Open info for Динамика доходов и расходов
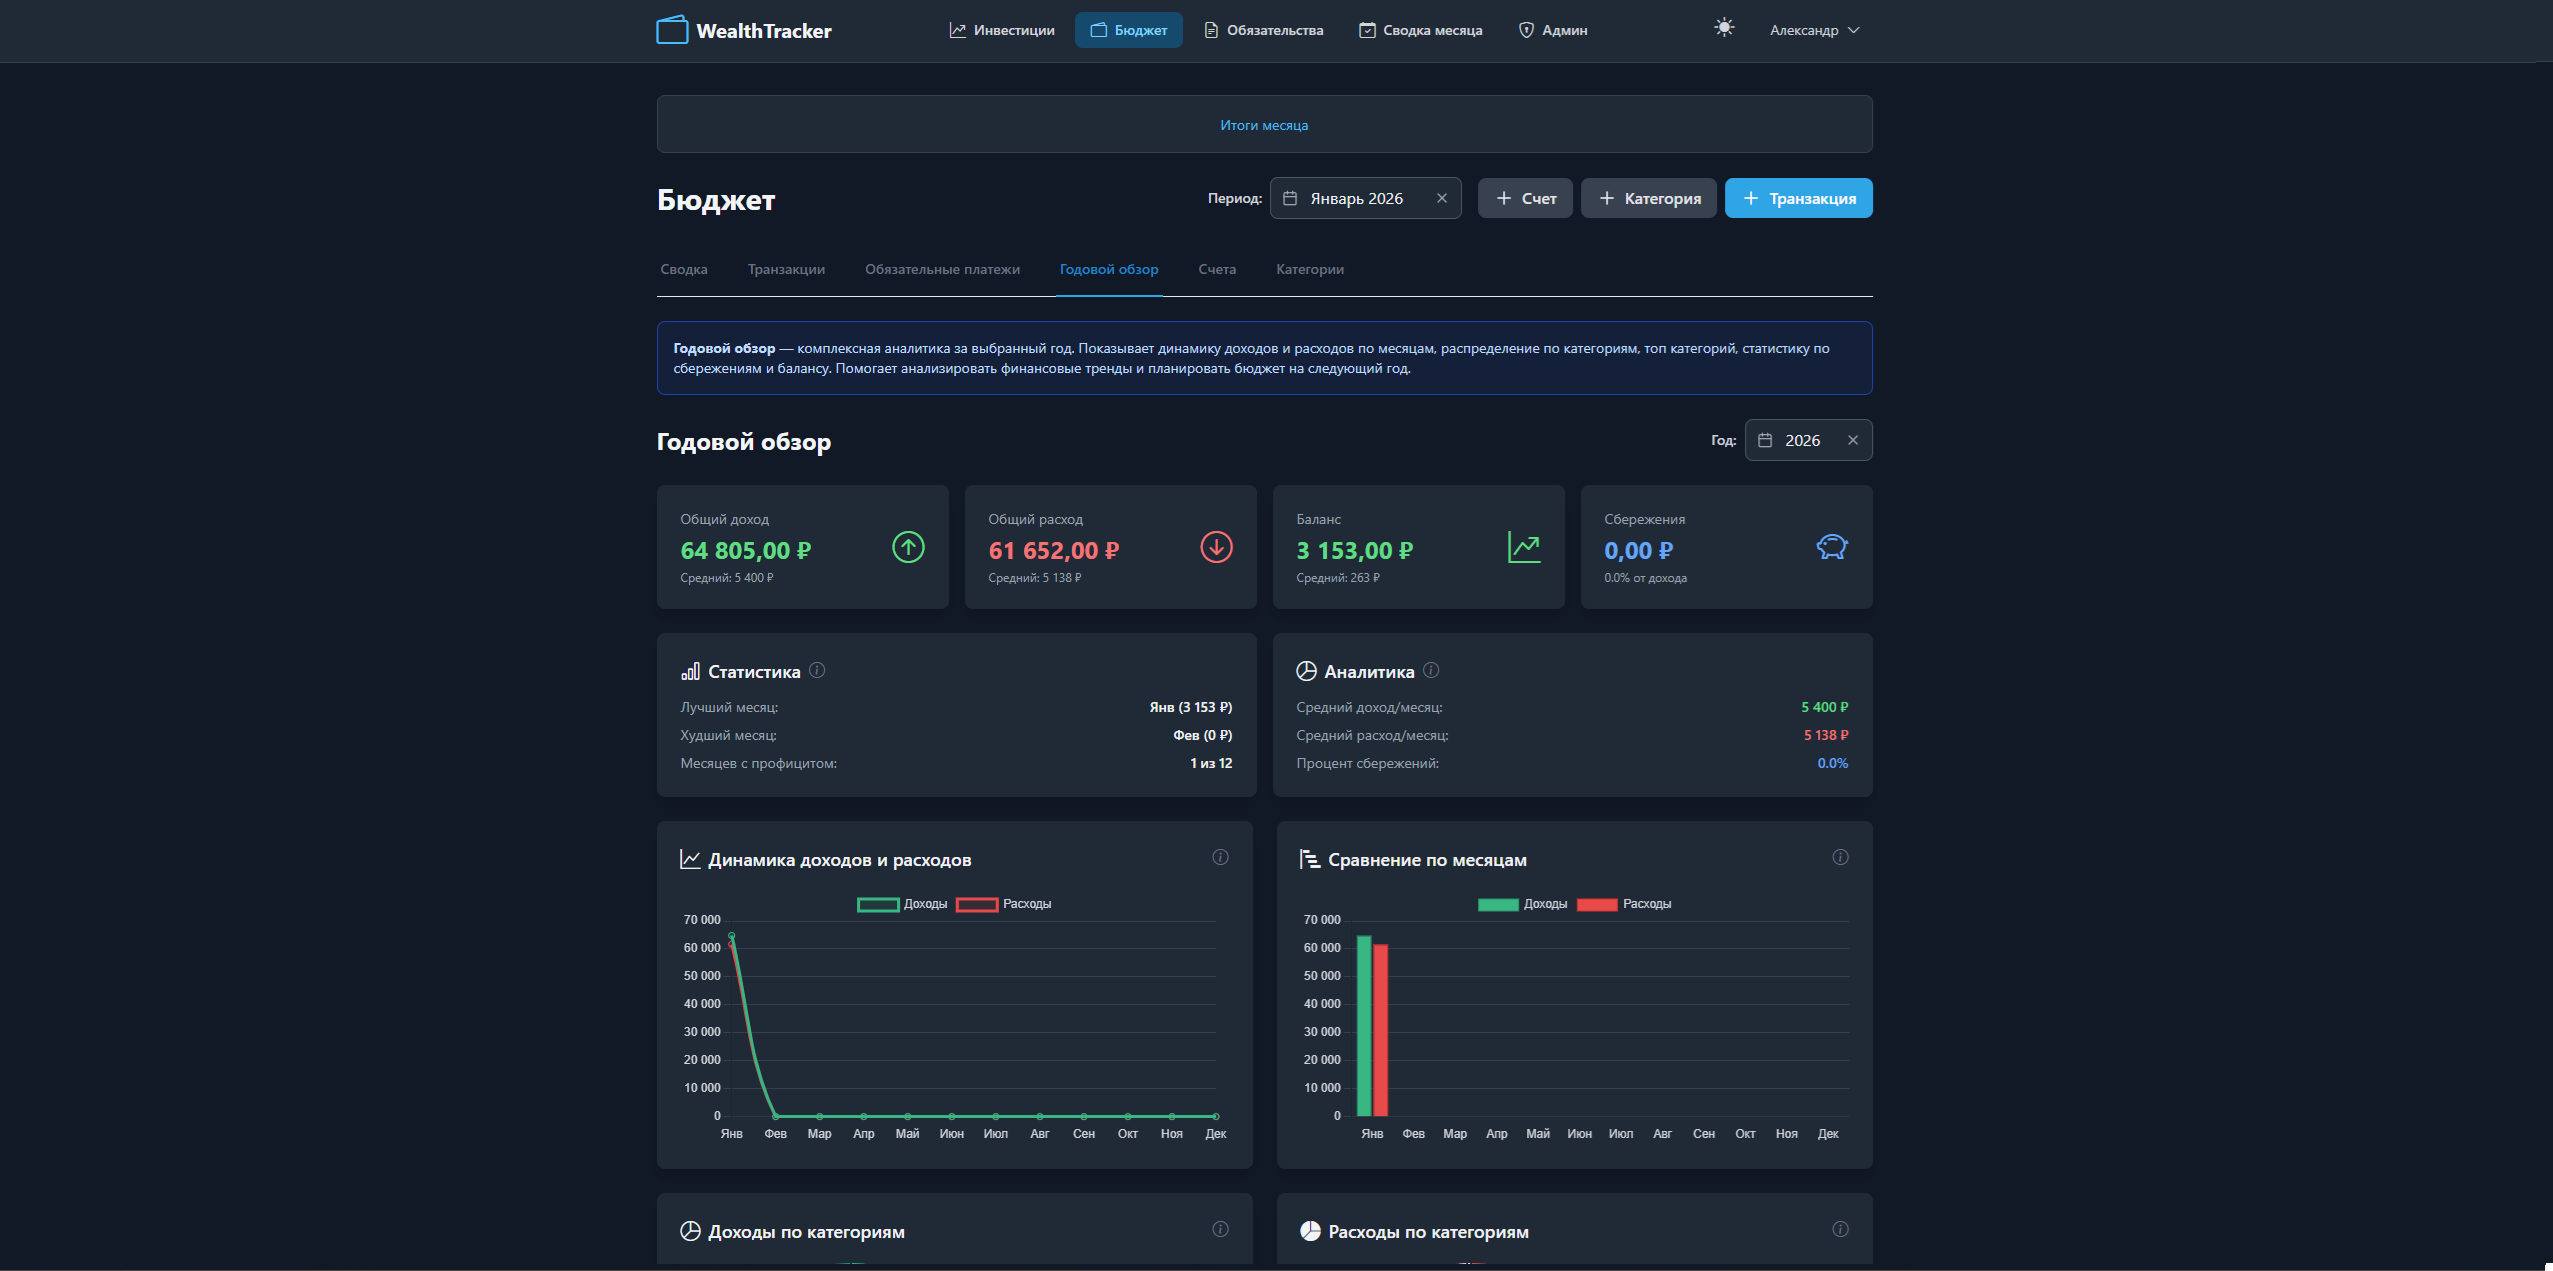Screen dimensions: 2553x1271 pyautogui.click(x=1220, y=857)
